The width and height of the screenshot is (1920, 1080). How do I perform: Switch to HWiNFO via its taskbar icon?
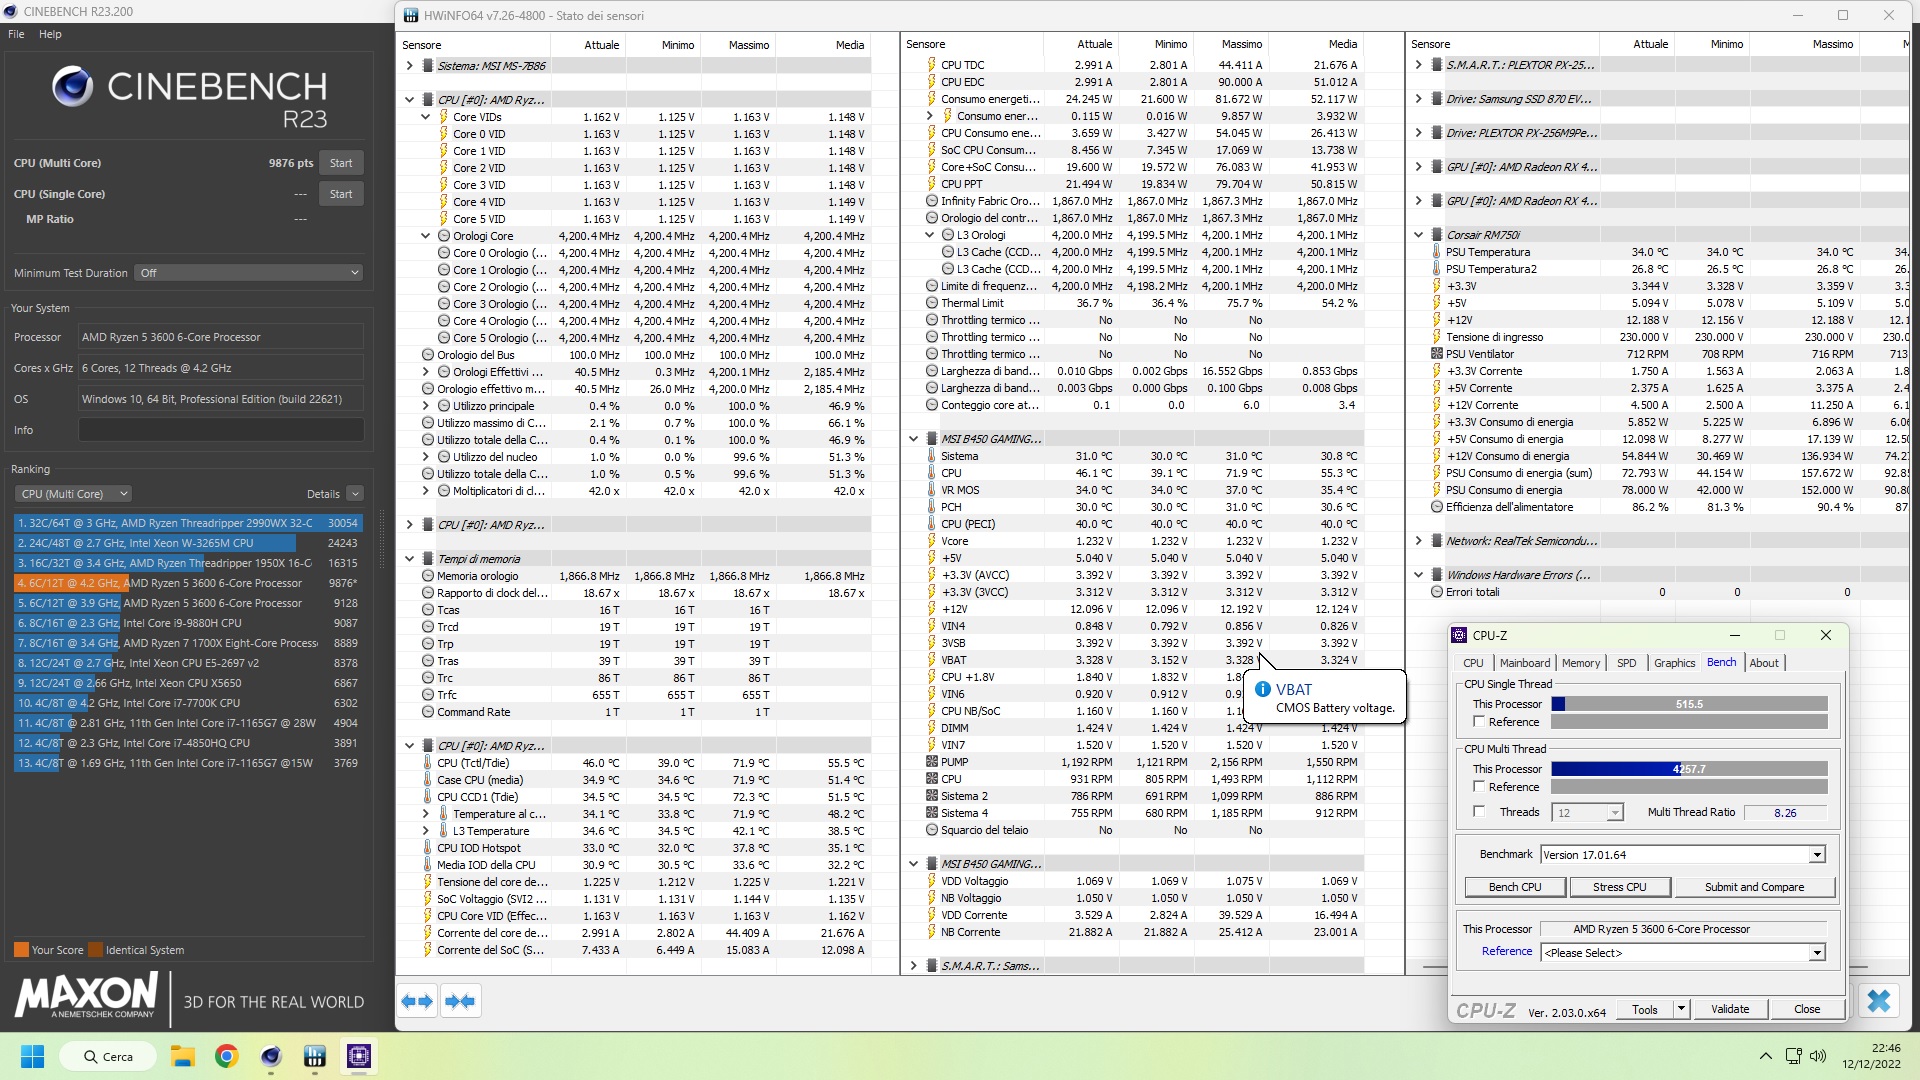point(315,1056)
